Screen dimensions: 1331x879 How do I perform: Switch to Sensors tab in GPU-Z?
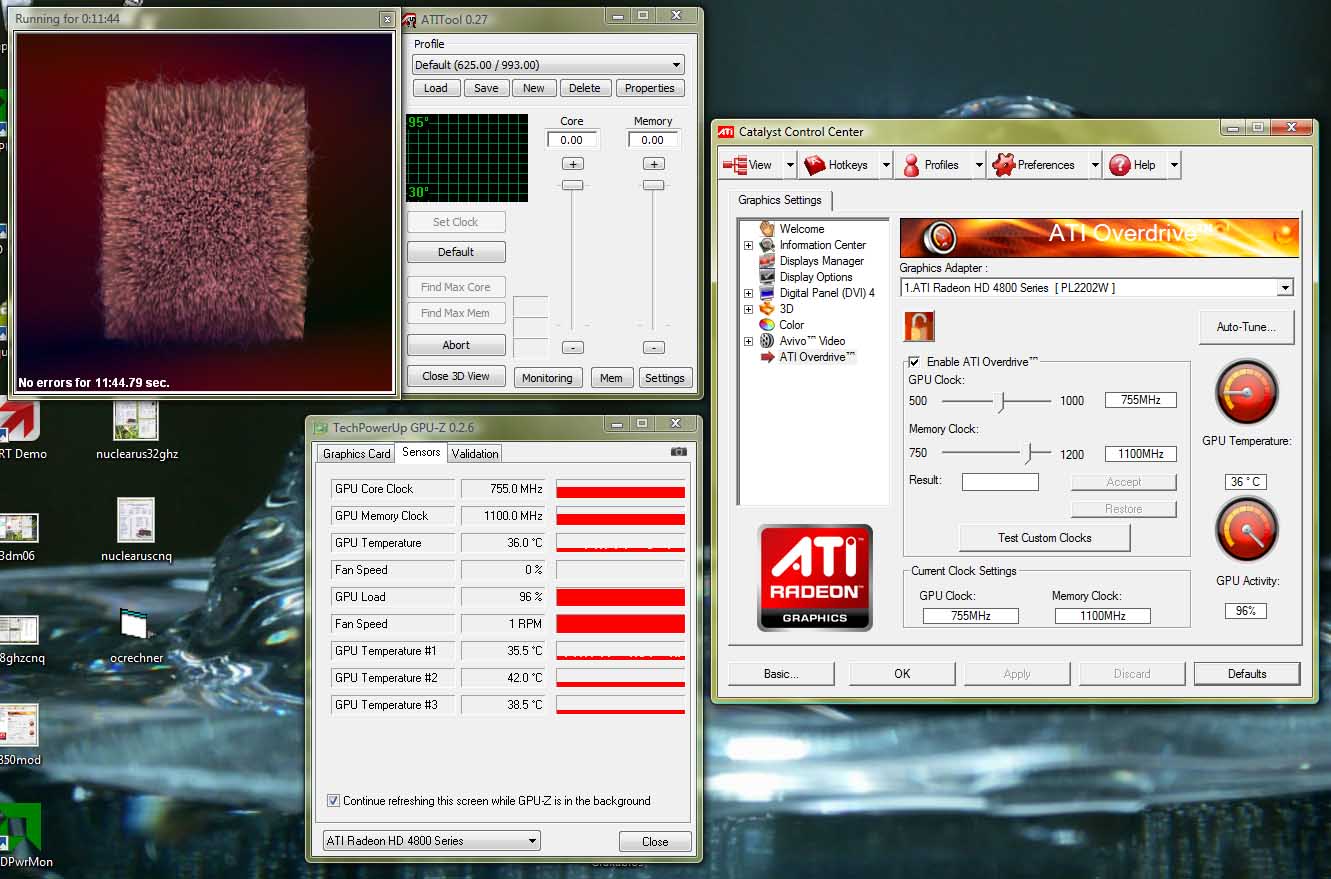(421, 452)
